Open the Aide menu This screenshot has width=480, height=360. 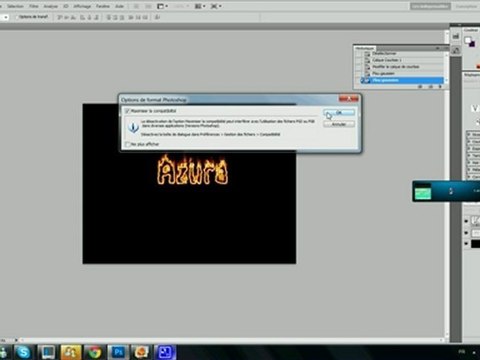pos(119,6)
